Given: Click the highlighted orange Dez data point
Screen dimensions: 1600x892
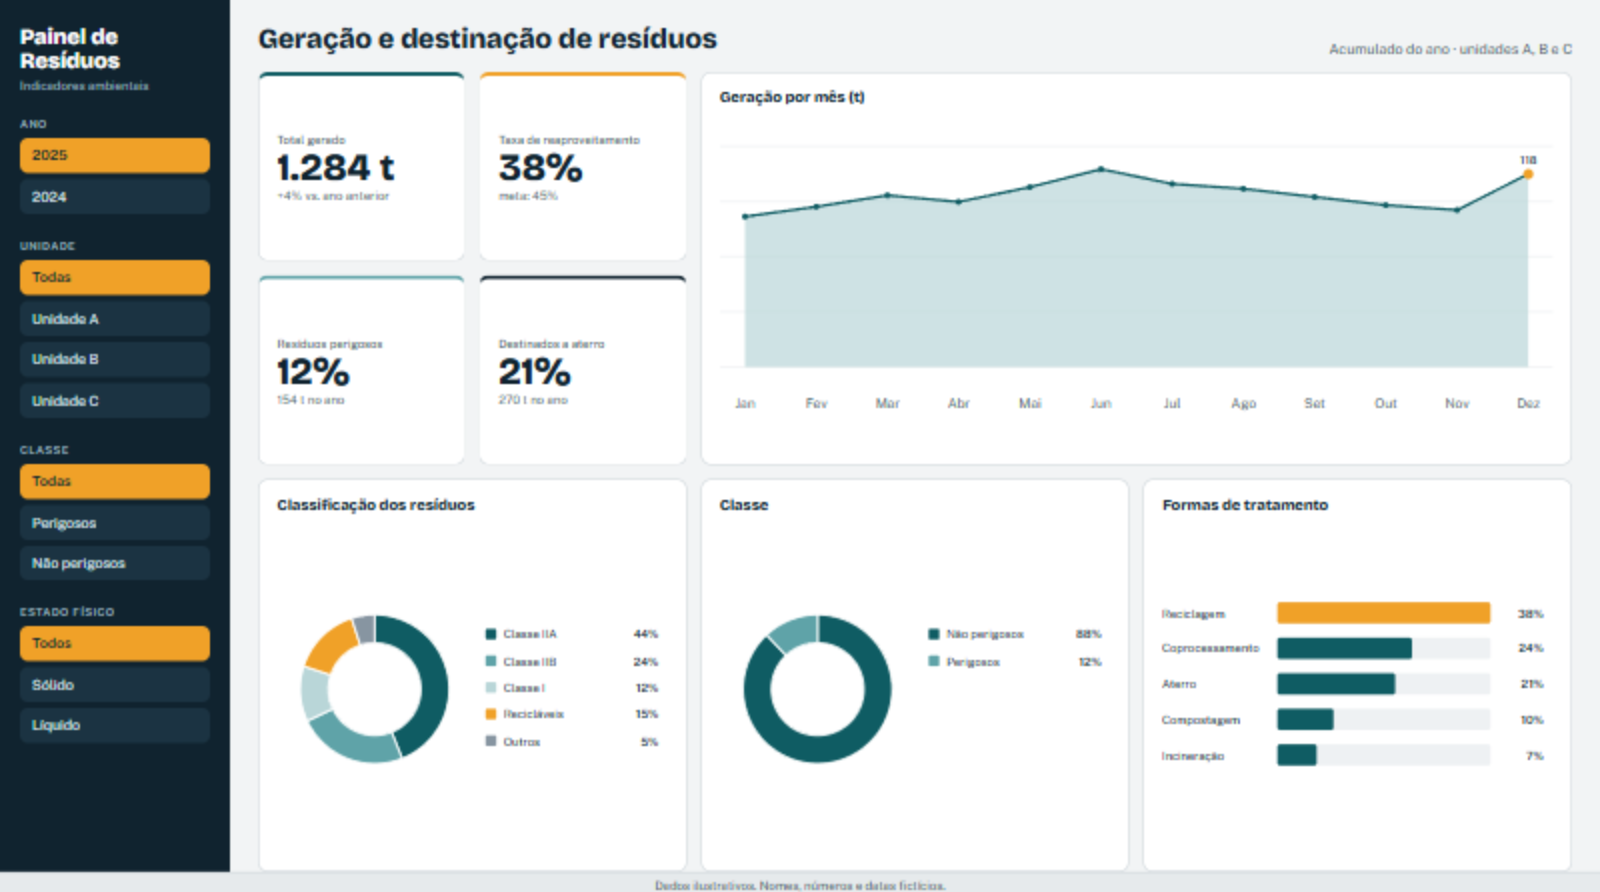Looking at the screenshot, I should point(1528,174).
